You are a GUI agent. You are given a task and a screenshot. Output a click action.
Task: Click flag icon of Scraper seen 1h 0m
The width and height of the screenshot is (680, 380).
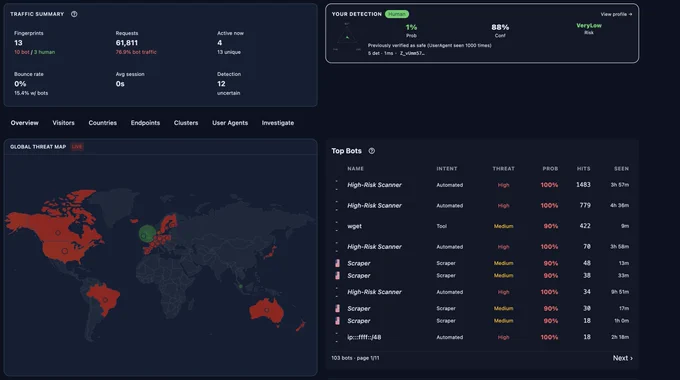point(337,321)
